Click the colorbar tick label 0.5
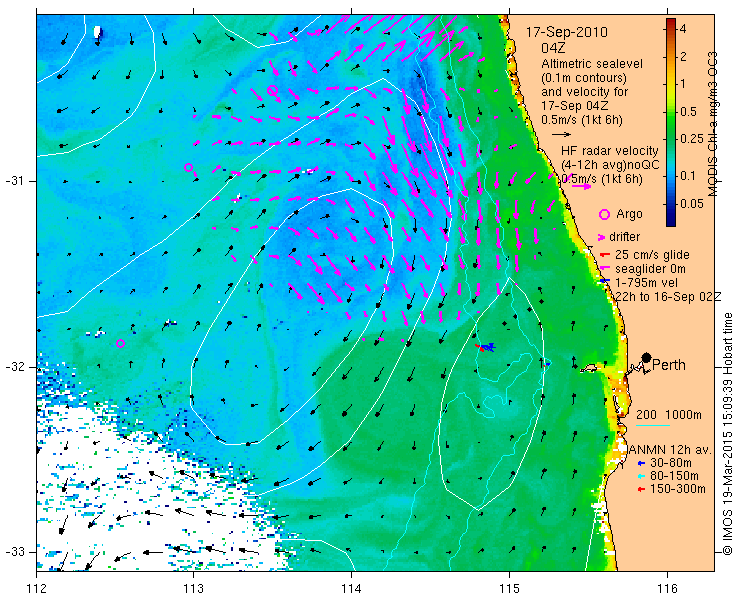740x600 pixels. (688, 111)
